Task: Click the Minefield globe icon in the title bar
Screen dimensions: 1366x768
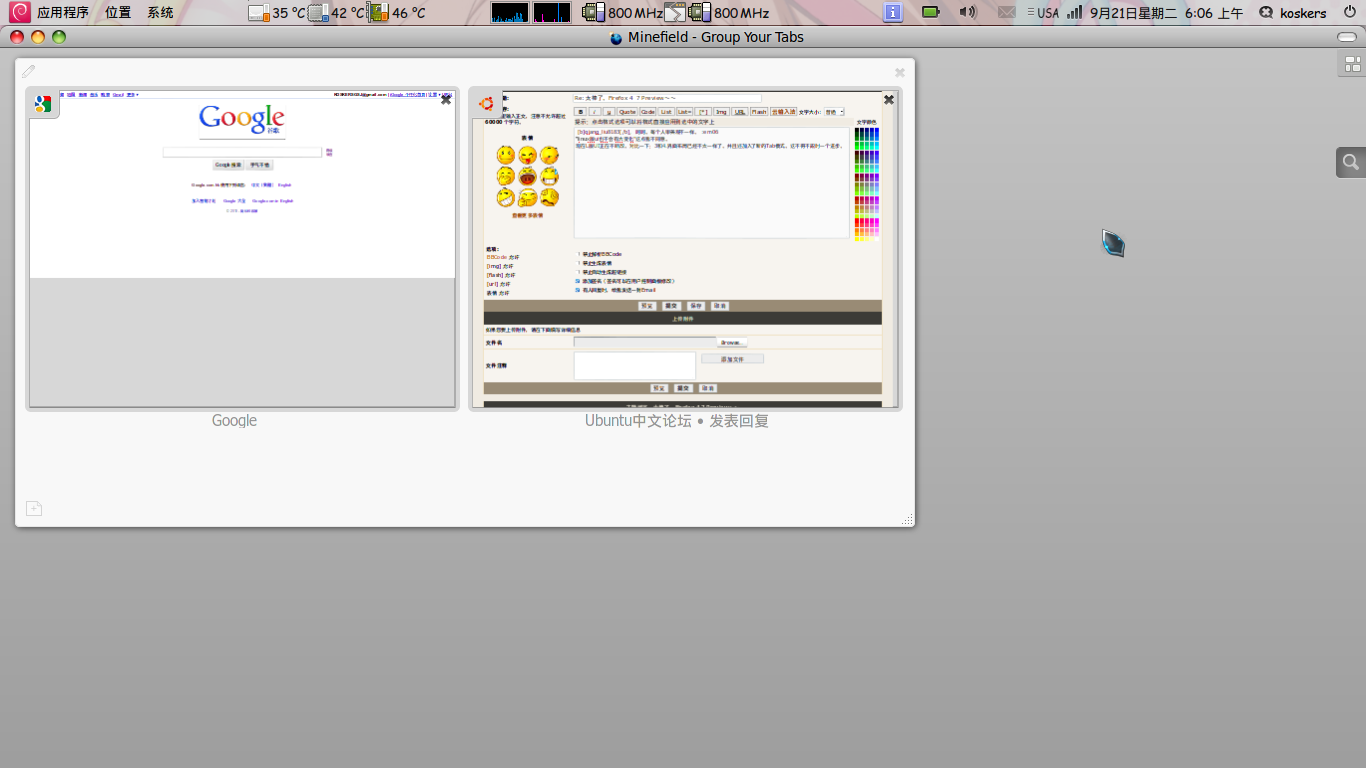Action: point(616,38)
